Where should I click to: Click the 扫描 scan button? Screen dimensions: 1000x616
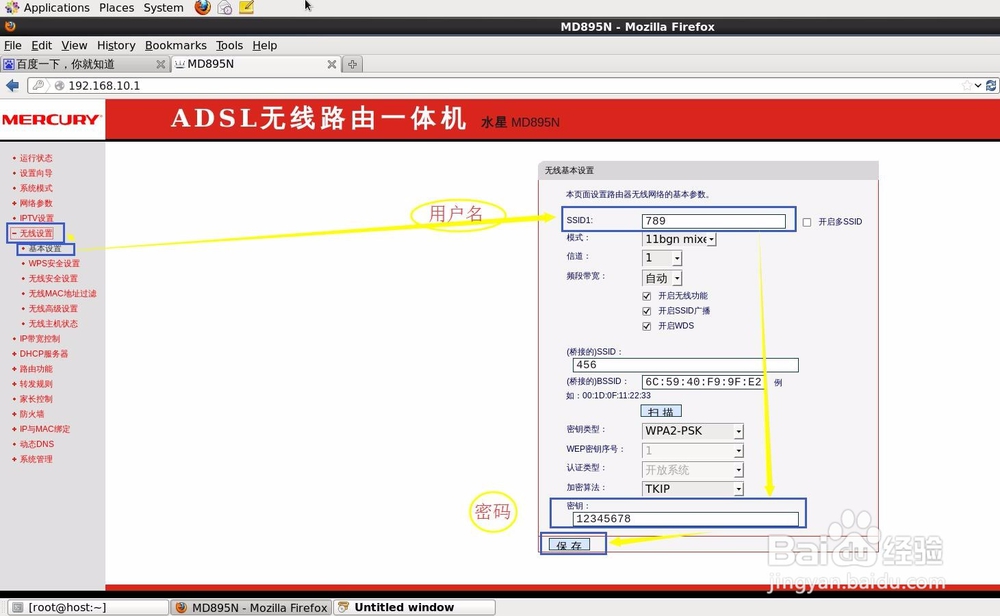point(660,411)
